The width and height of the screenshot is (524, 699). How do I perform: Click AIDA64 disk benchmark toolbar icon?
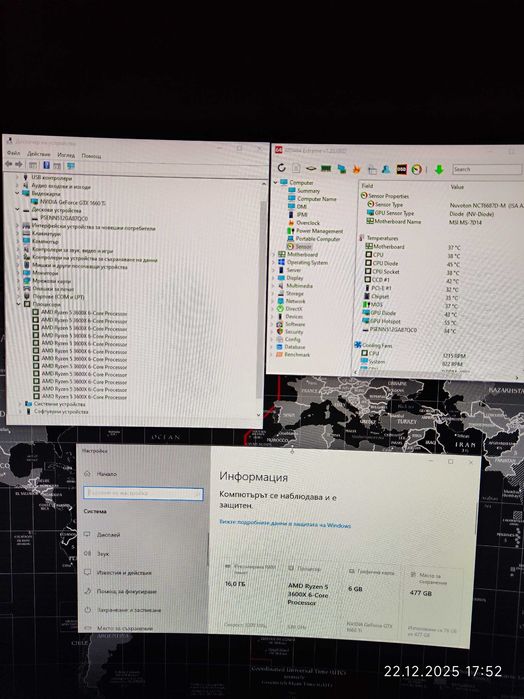pyautogui.click(x=311, y=169)
